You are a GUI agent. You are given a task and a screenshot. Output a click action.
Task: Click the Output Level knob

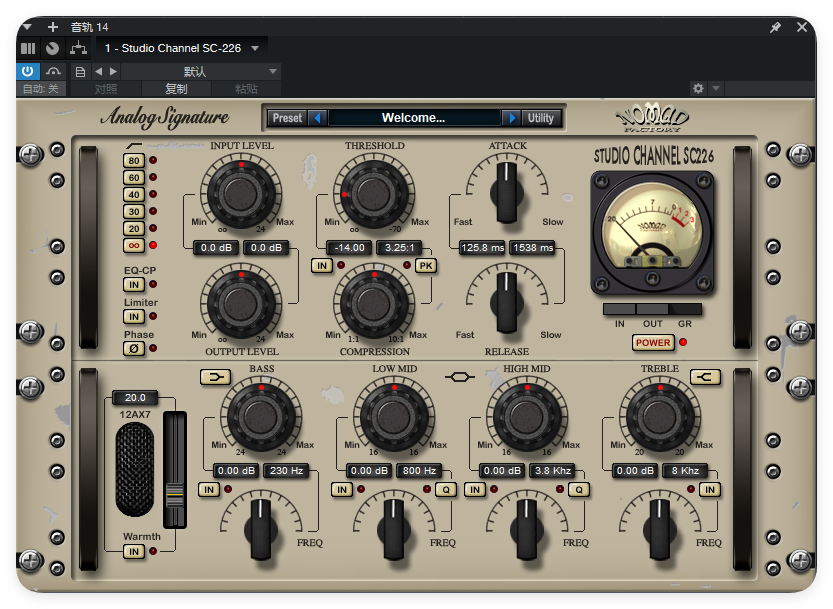click(241, 304)
